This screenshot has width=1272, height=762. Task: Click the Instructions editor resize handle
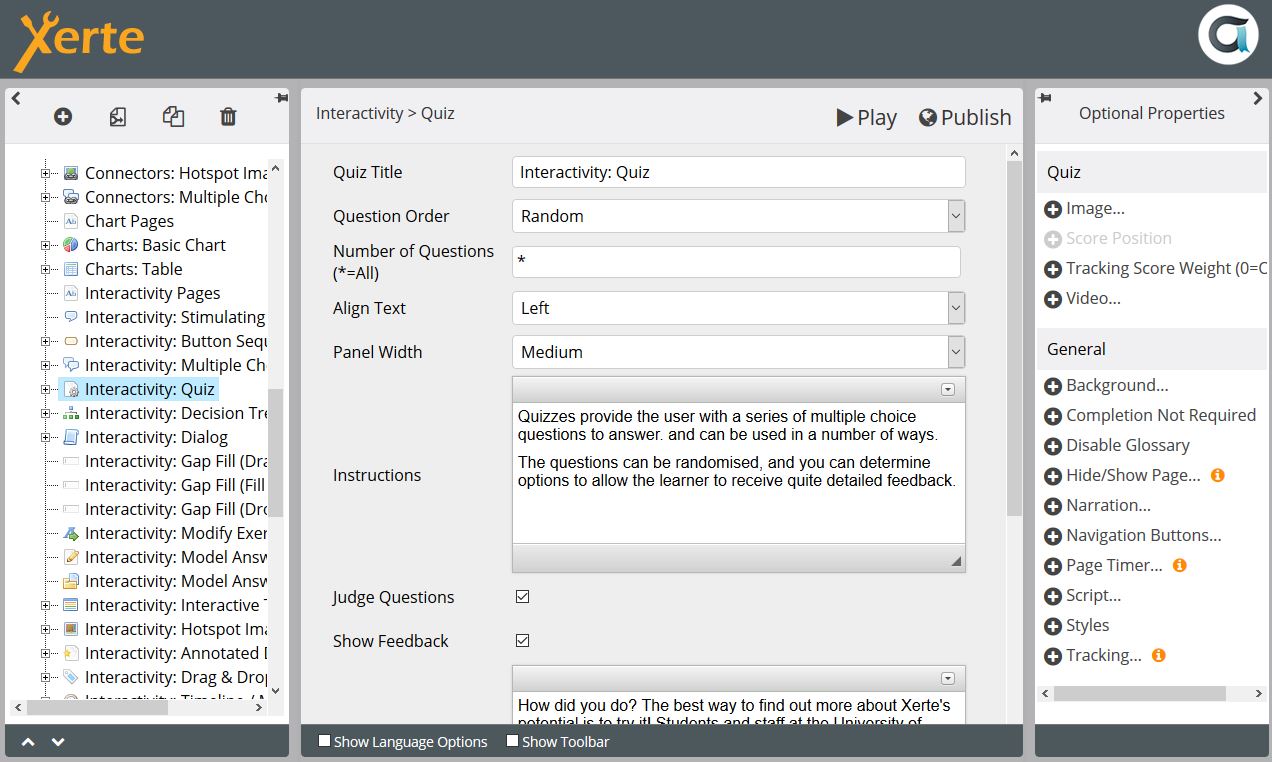(x=956, y=561)
